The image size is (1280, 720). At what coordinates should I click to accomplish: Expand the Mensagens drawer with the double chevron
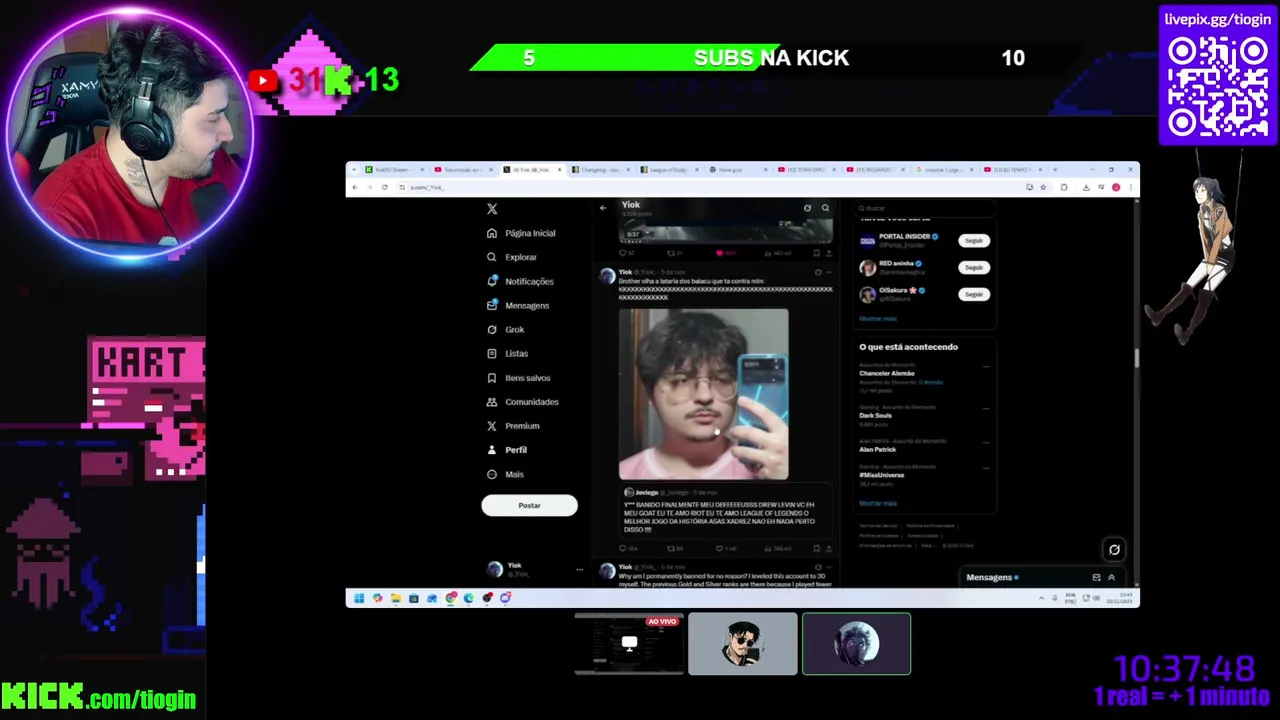point(1111,577)
